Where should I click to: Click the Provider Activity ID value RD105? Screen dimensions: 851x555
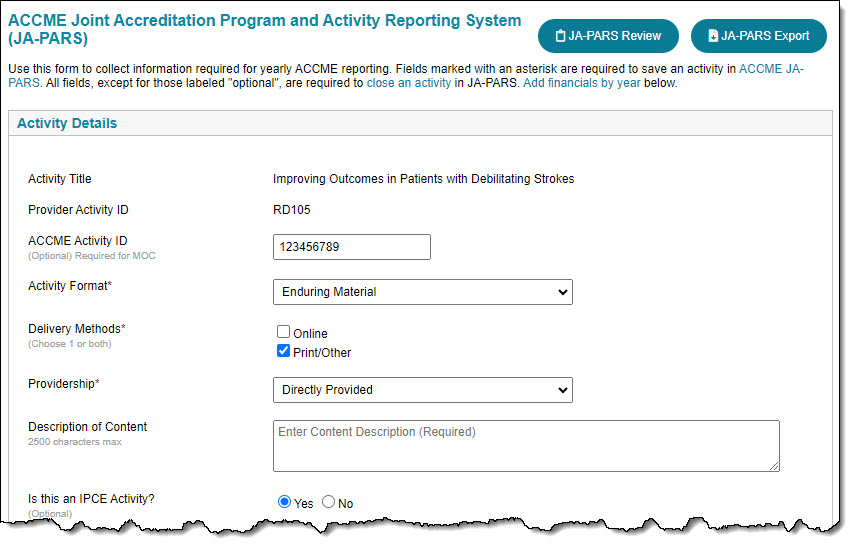[291, 210]
